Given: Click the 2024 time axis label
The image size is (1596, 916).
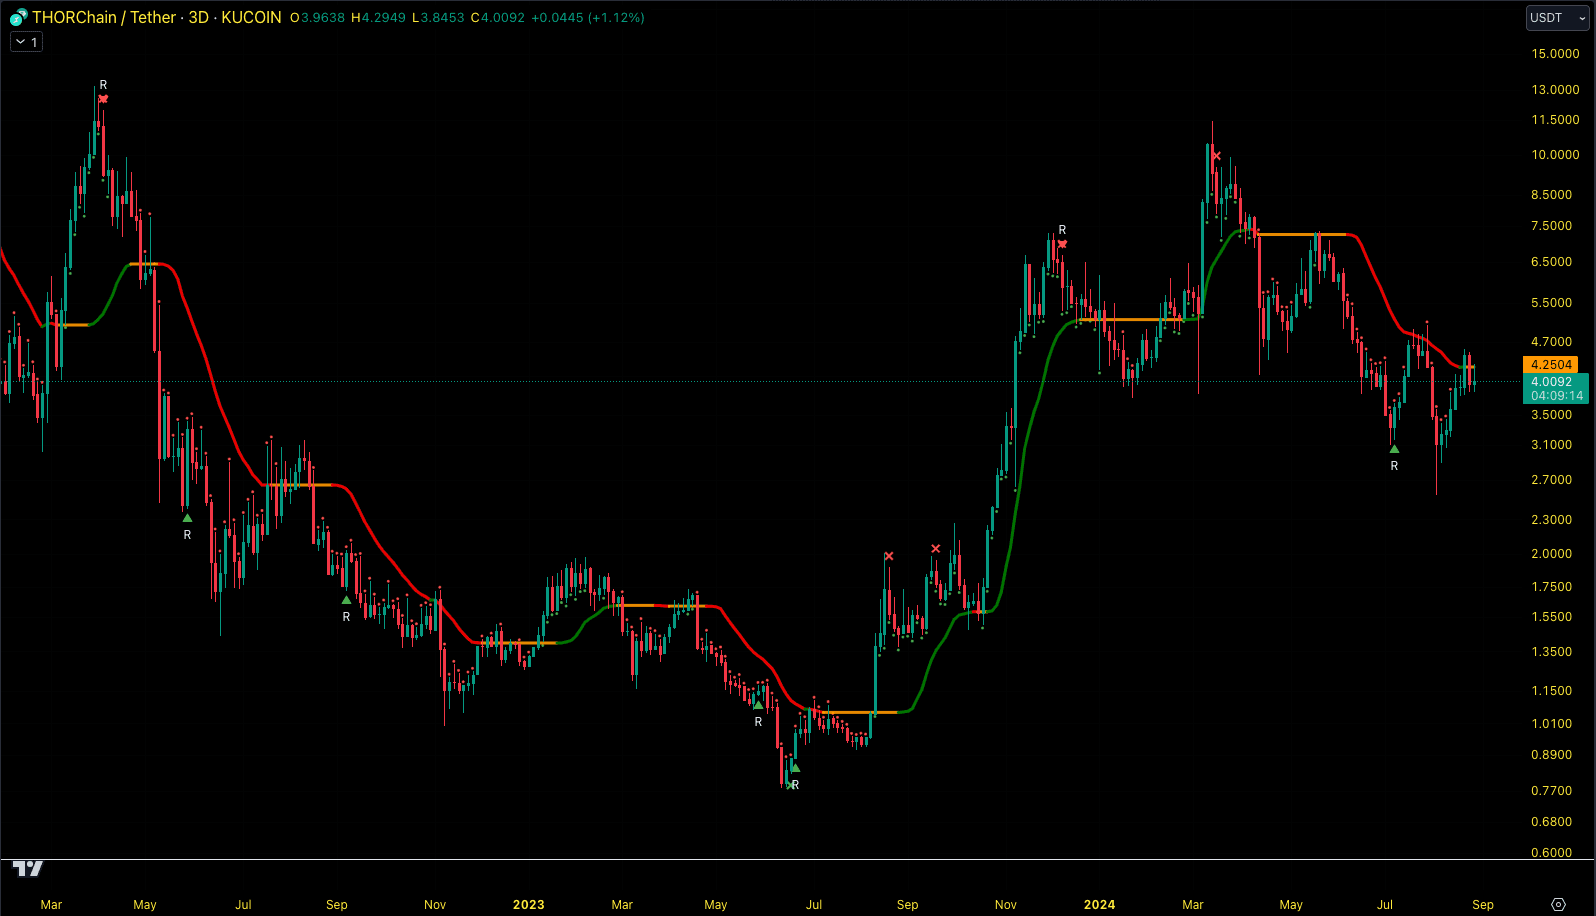Looking at the screenshot, I should (x=1099, y=904).
